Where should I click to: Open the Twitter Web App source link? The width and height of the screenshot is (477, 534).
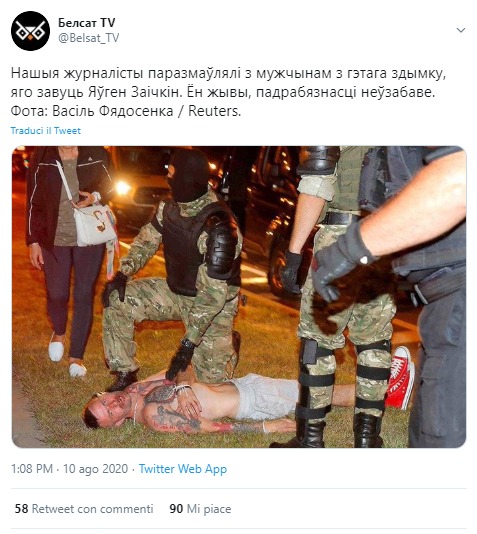tap(182, 469)
